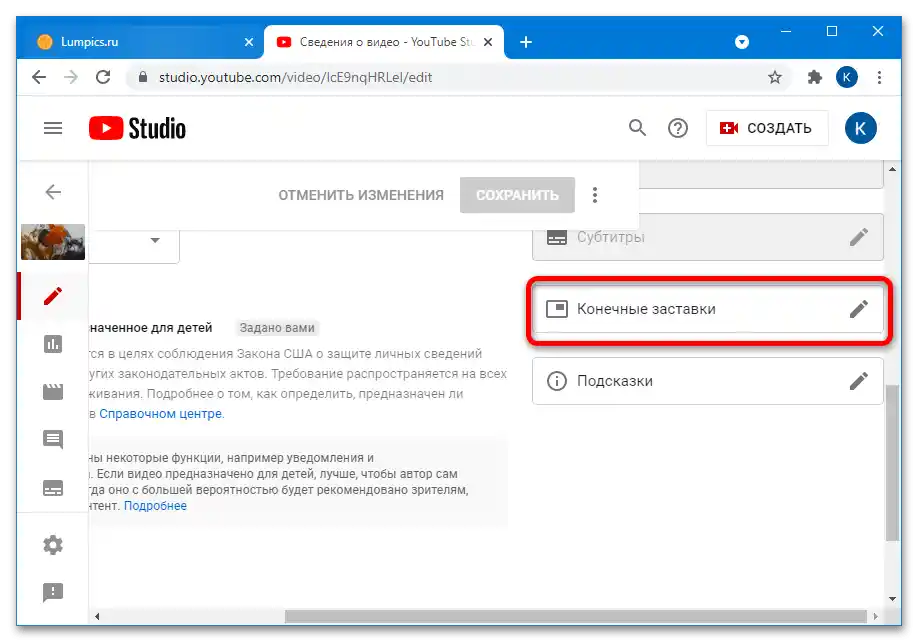918x642 pixels.
Task: Expand the dropdown below the video thumbnail
Action: point(155,241)
